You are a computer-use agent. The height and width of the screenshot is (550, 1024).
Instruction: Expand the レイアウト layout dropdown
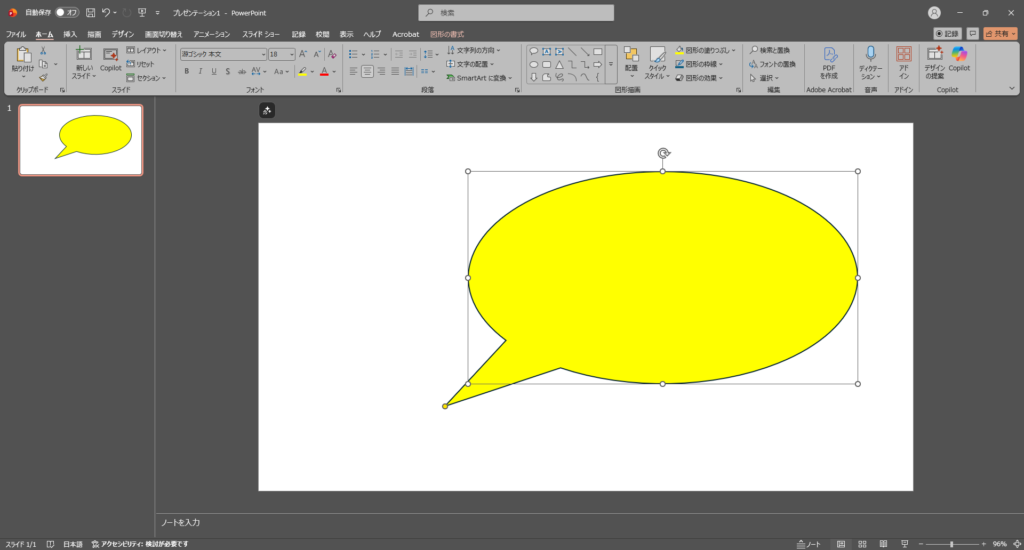(x=145, y=50)
